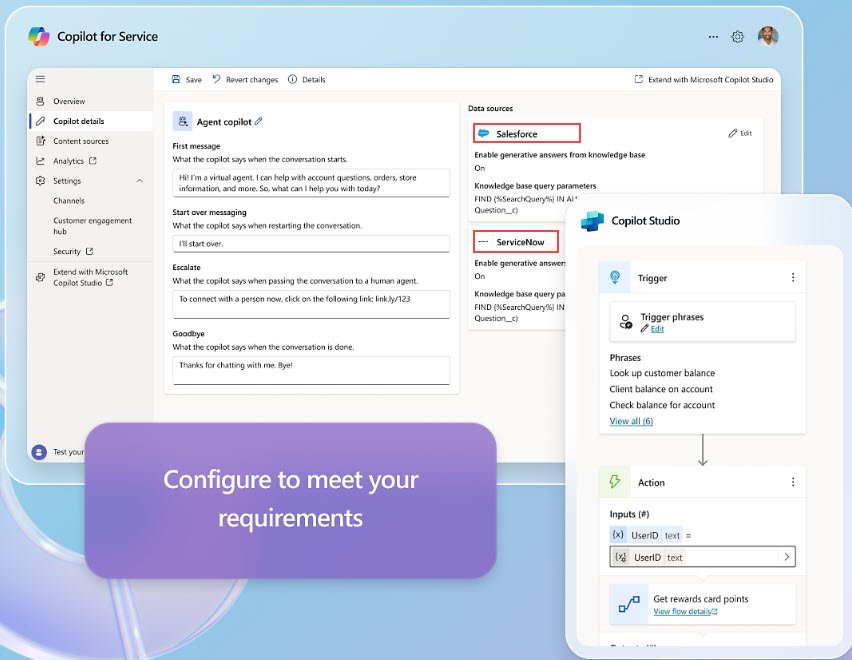Click 'Check balance for account' phrase
The height and width of the screenshot is (660, 852).
(x=662, y=405)
